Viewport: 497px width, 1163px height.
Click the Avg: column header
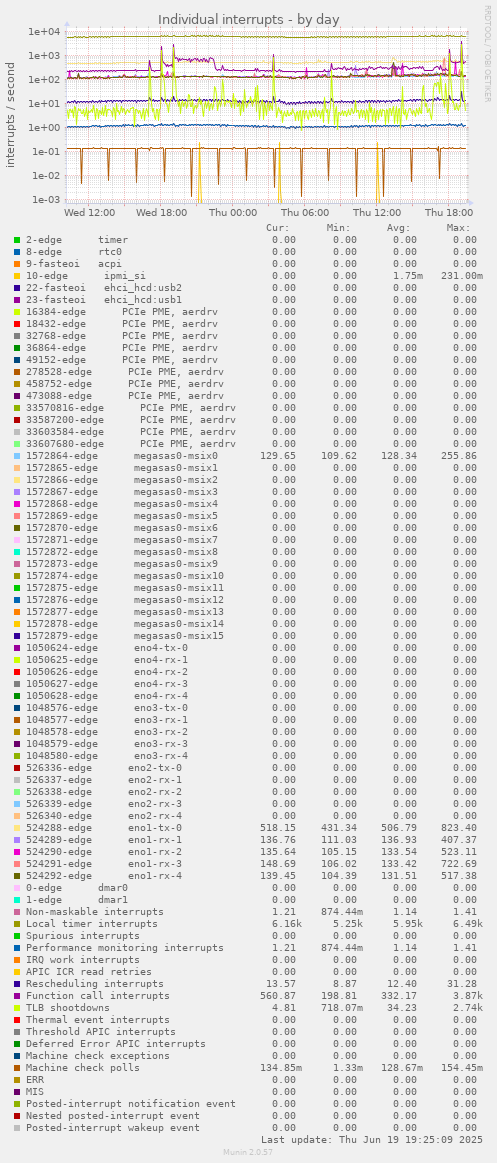click(x=401, y=228)
